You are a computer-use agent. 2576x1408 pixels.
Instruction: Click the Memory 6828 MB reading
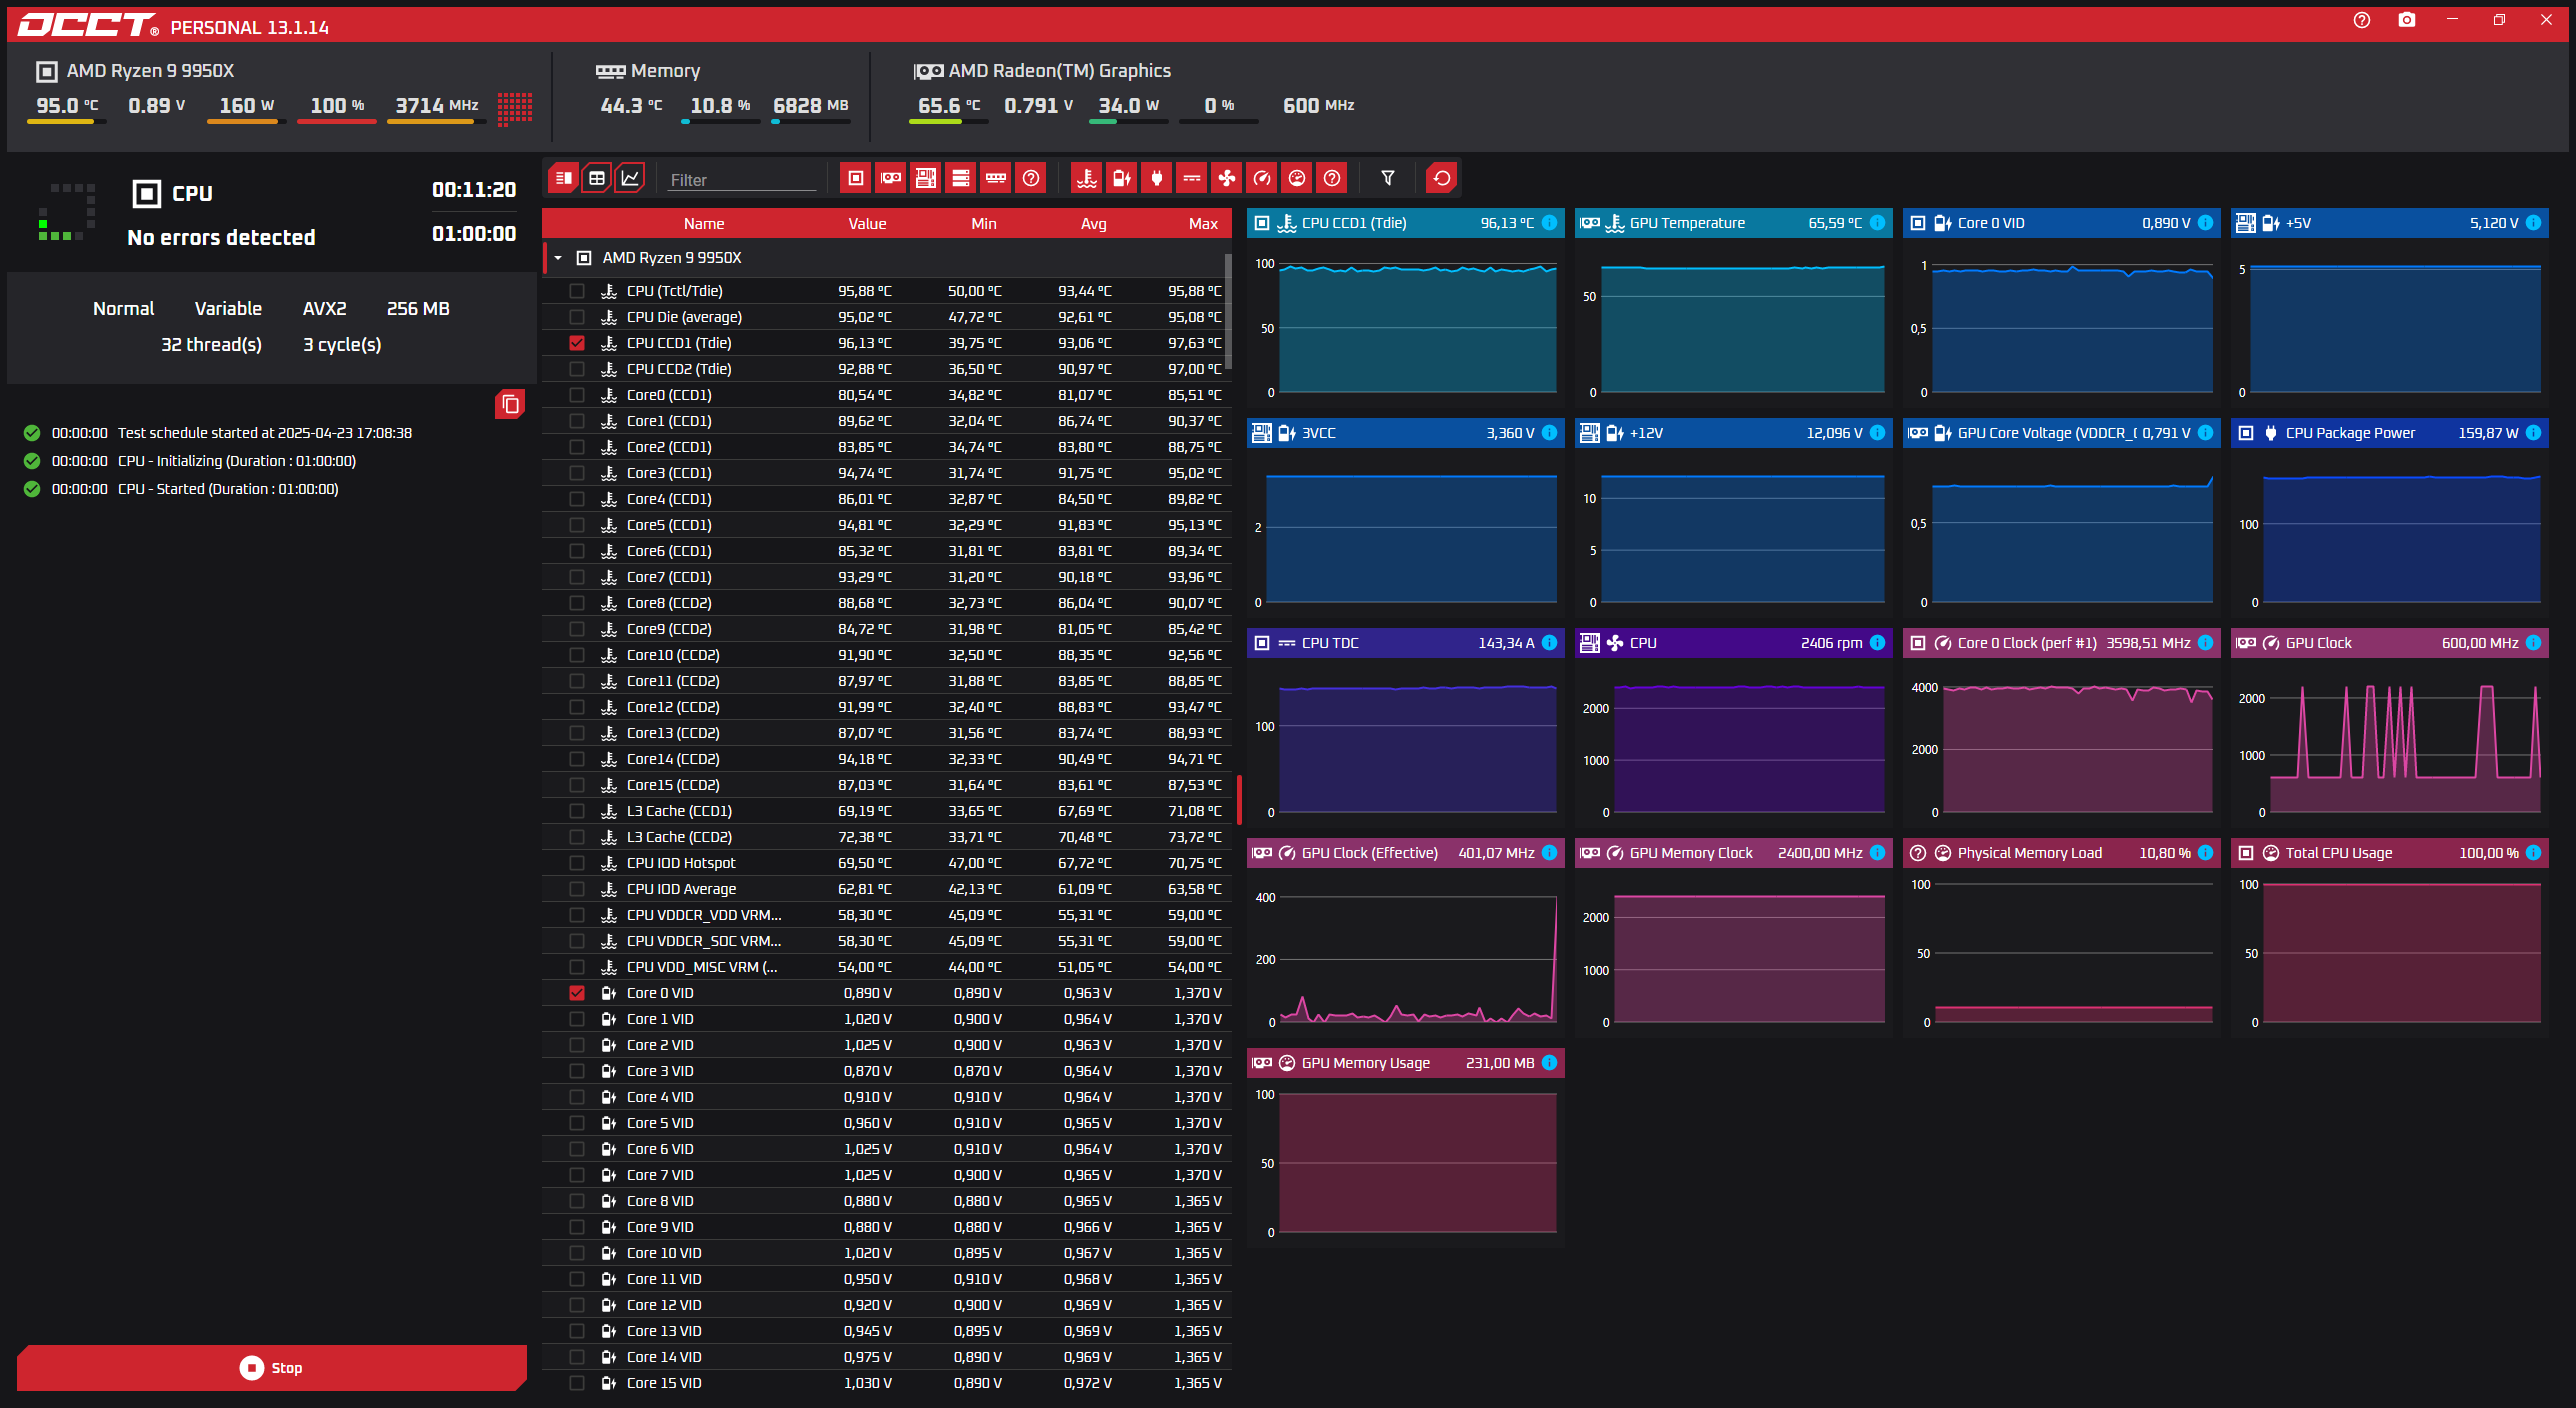pos(811,105)
